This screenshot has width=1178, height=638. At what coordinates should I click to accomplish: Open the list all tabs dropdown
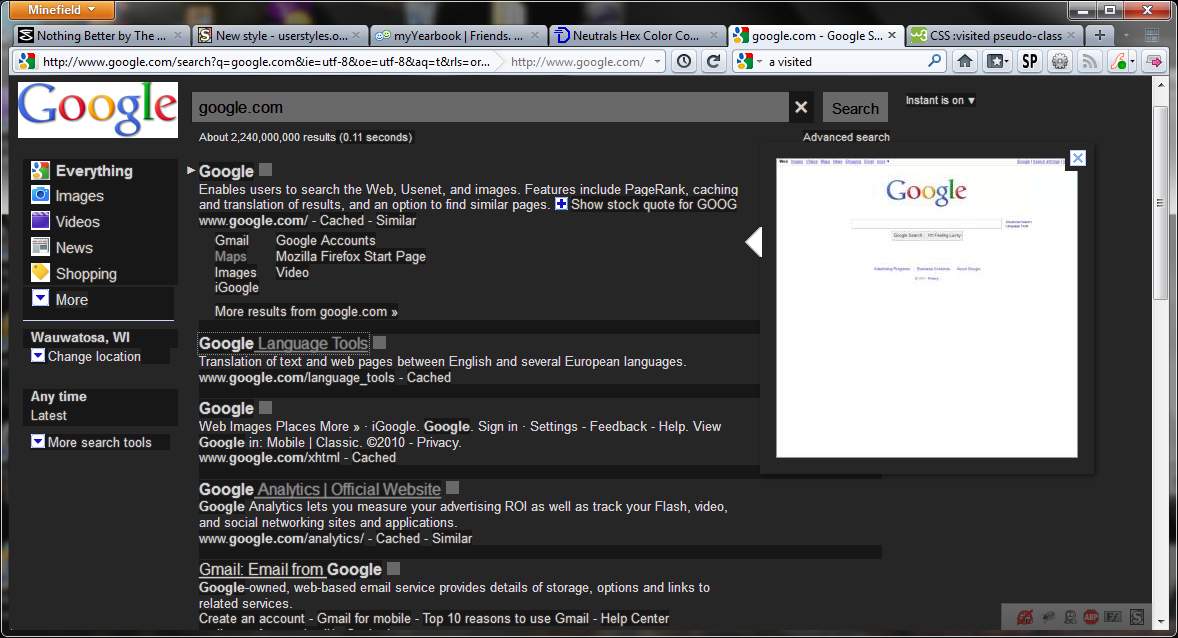point(1125,35)
